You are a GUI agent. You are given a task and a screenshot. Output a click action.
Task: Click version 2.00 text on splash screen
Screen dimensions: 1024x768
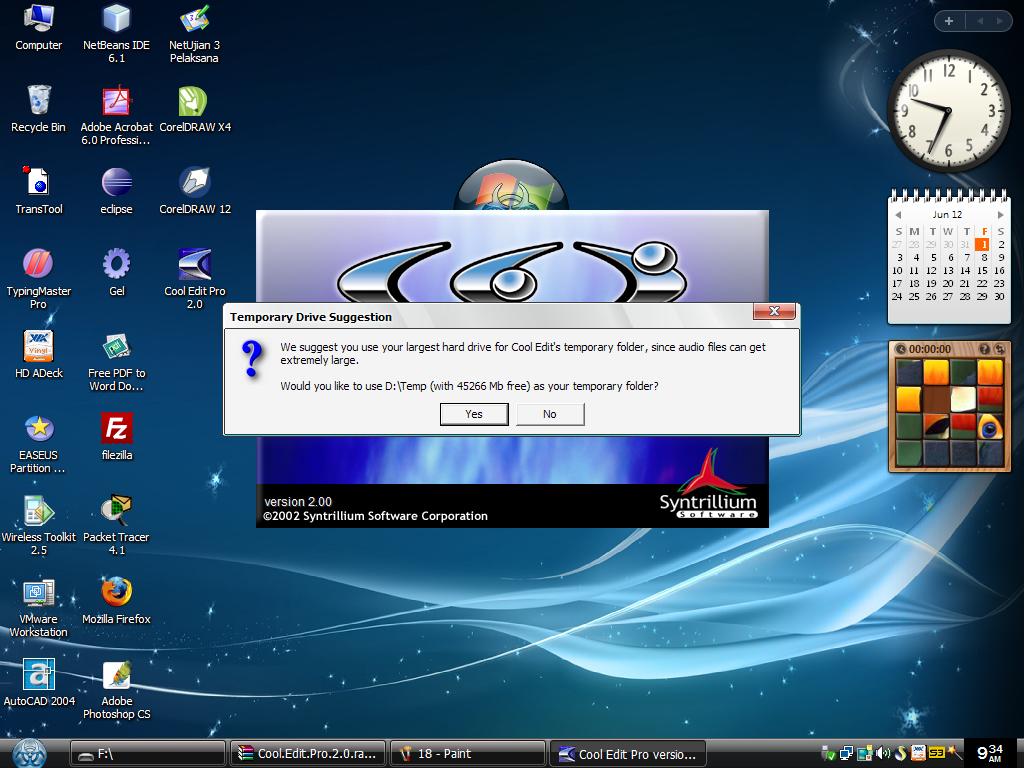click(298, 502)
